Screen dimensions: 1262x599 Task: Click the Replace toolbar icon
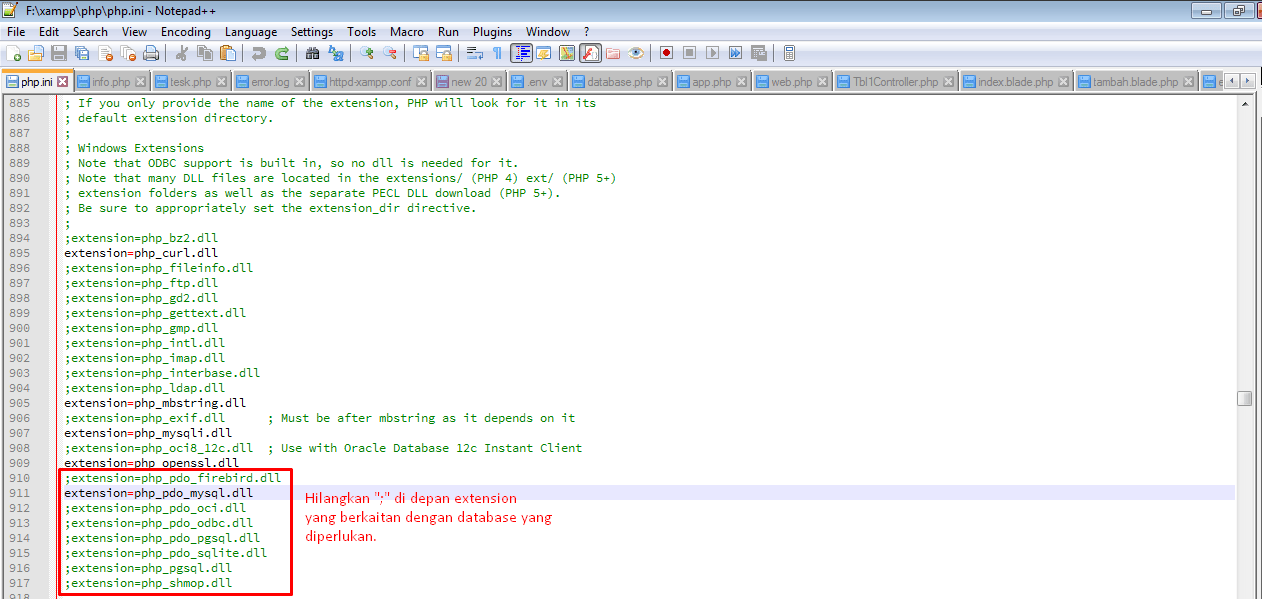(333, 52)
